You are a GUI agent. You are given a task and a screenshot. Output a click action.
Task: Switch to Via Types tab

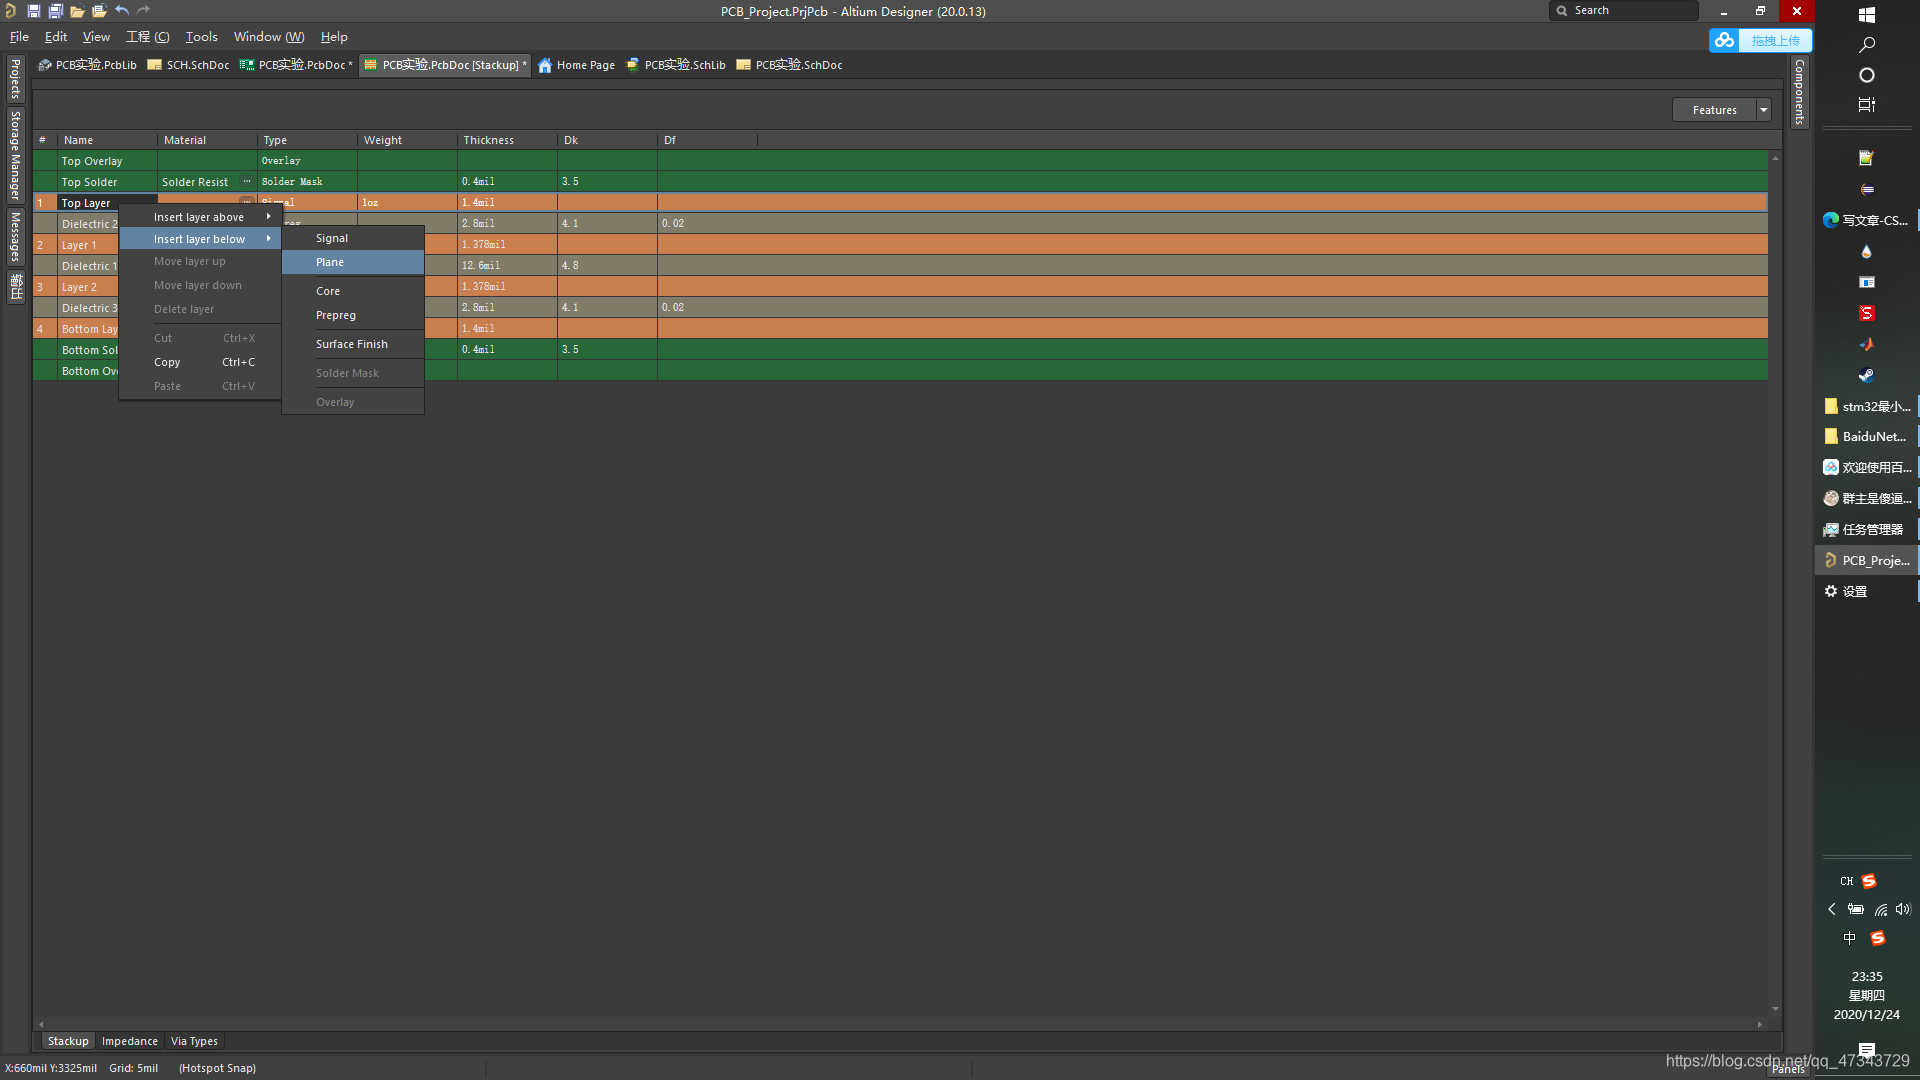(x=194, y=1040)
